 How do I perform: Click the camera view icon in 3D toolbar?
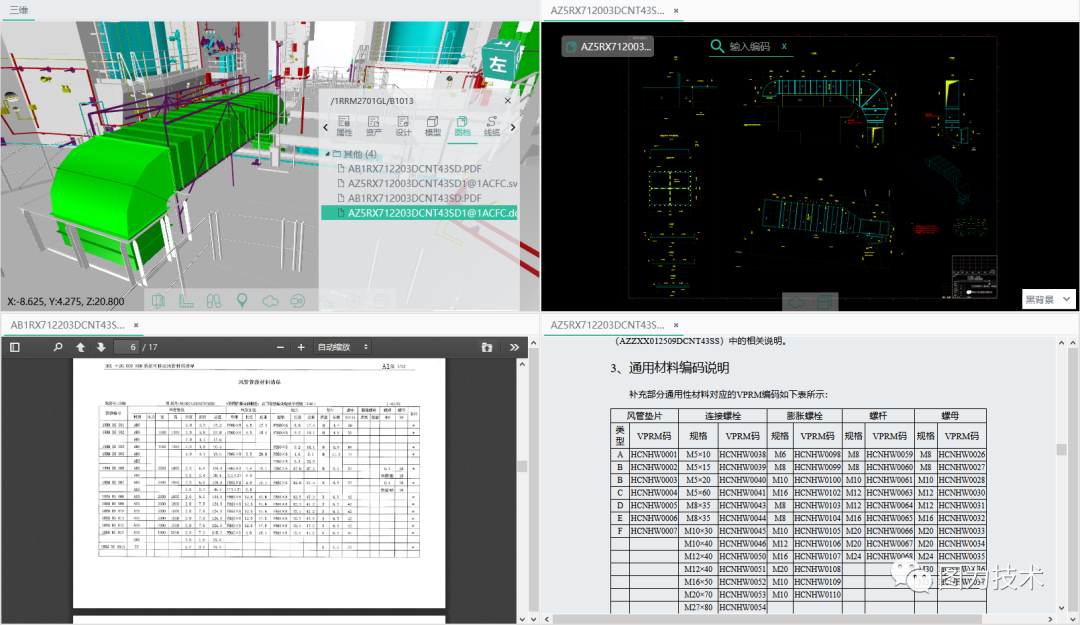point(298,301)
